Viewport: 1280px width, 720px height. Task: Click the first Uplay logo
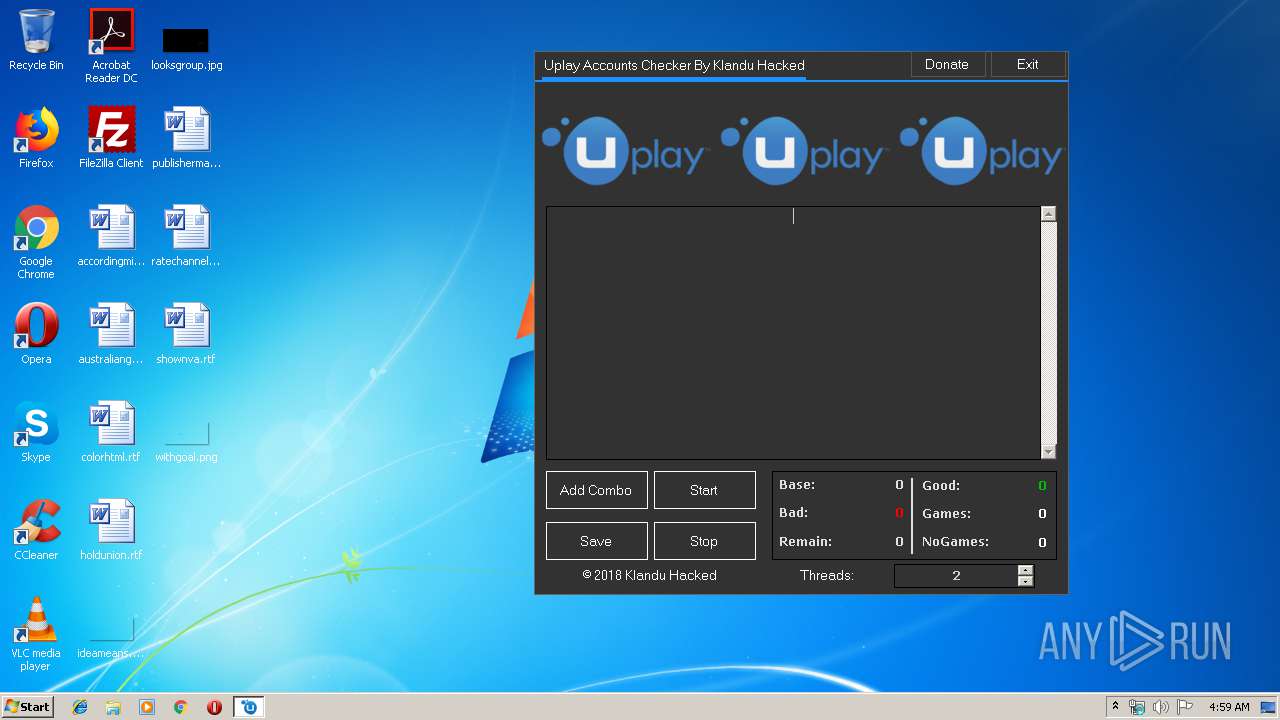coord(626,150)
